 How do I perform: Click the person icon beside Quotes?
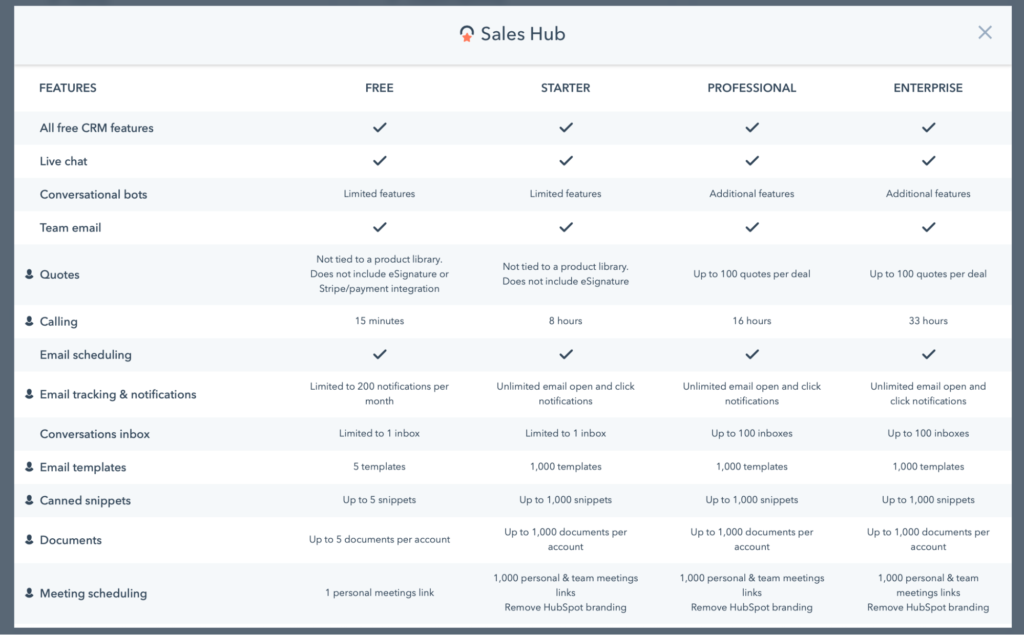coord(29,274)
